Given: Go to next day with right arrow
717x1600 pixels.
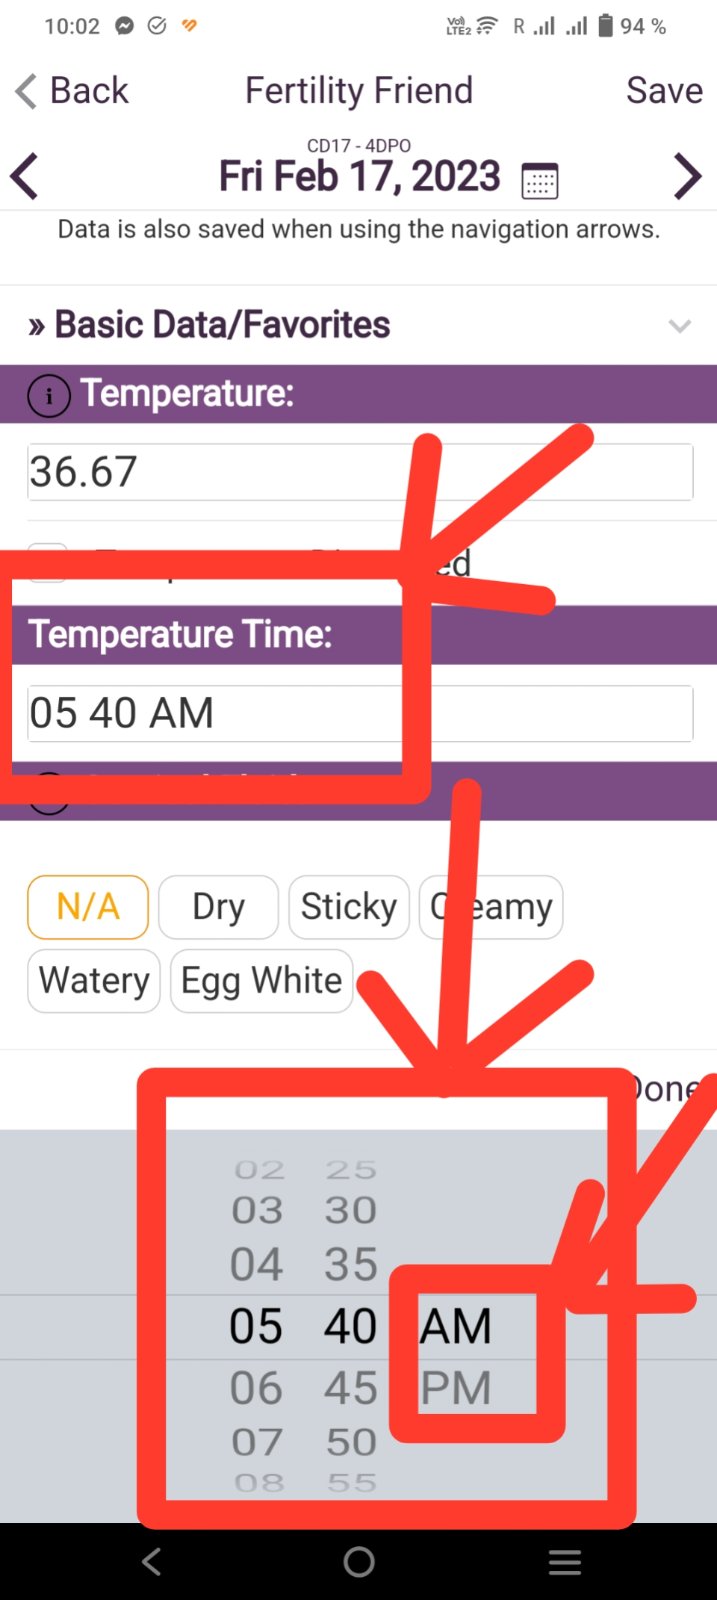Looking at the screenshot, I should [688, 177].
